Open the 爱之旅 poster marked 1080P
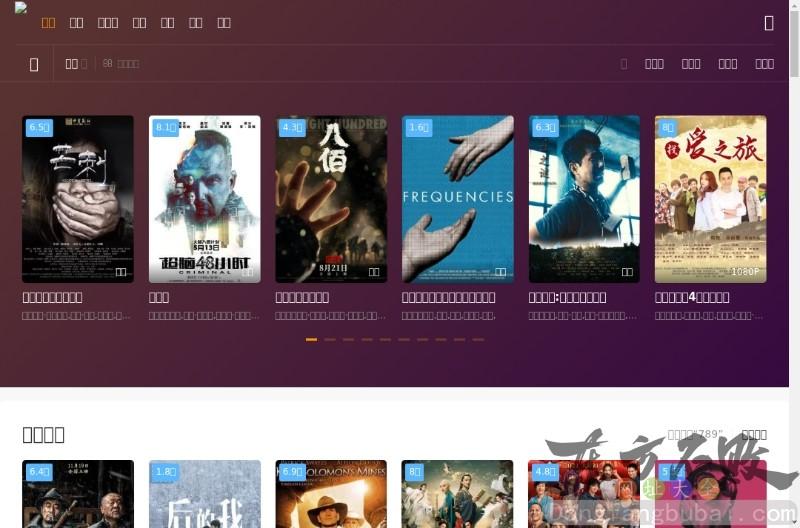This screenshot has height=528, width=800. coord(711,199)
